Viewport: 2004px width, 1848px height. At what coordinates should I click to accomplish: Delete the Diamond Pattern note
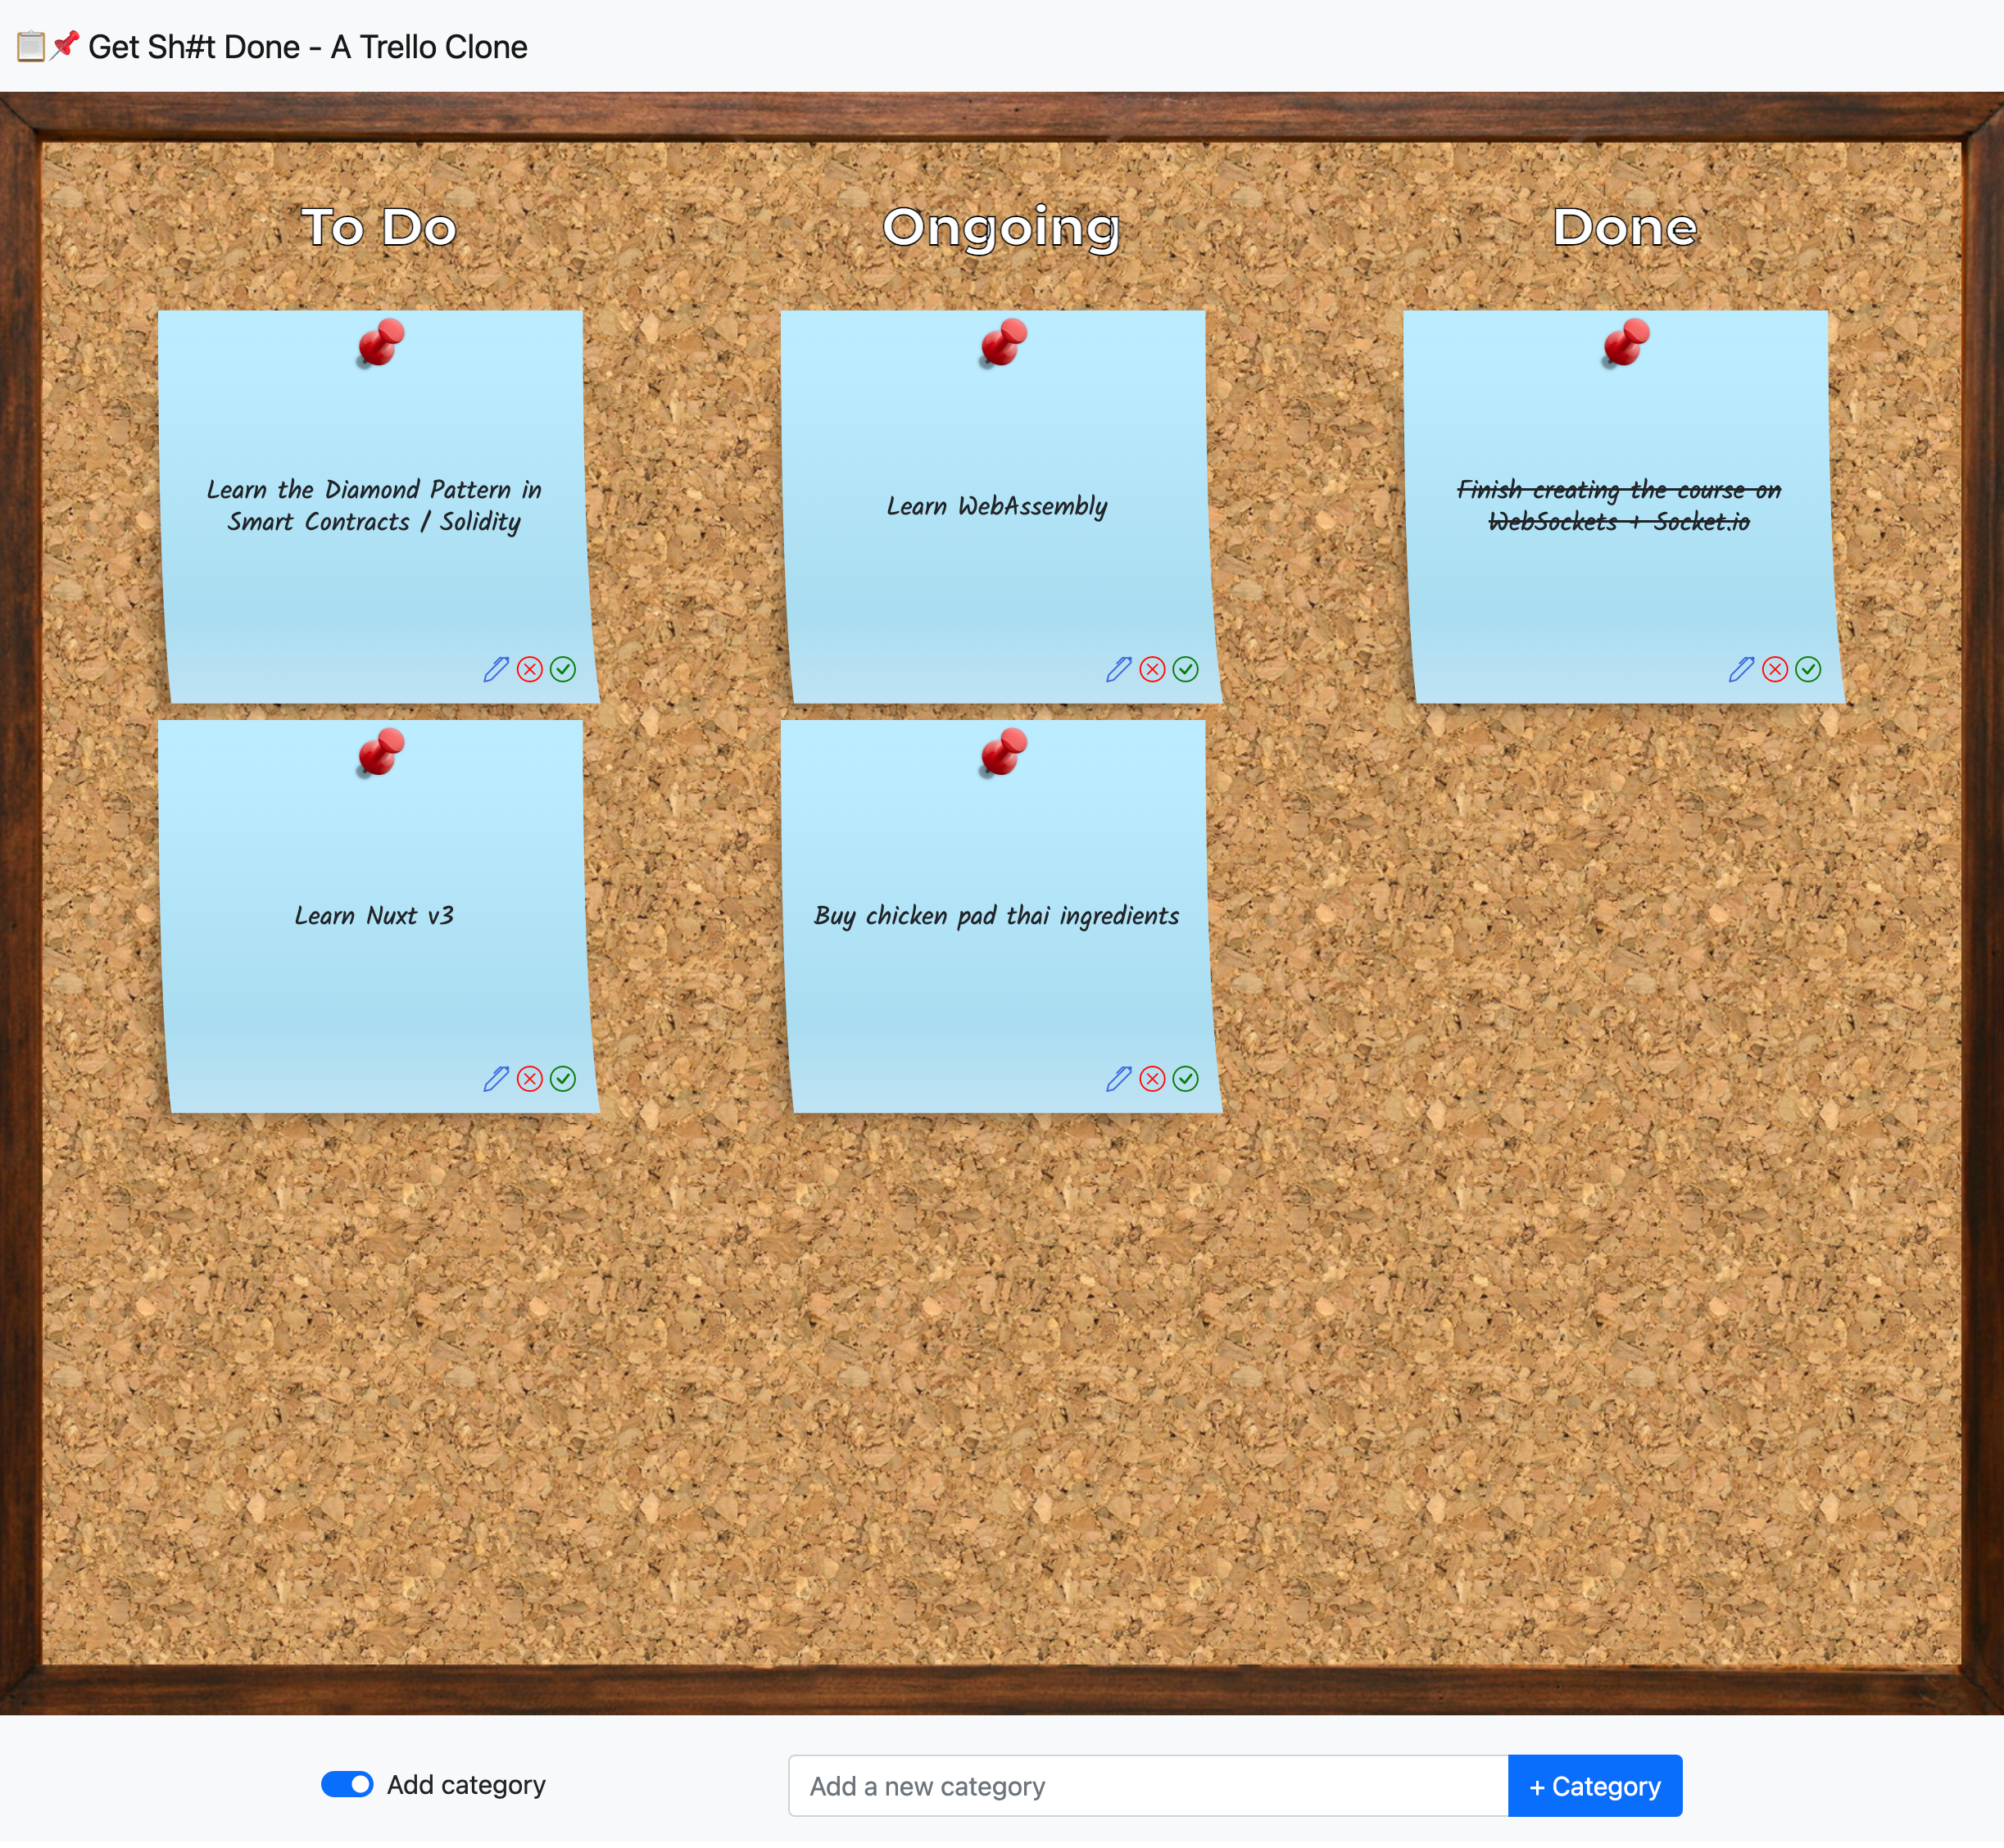tap(530, 669)
